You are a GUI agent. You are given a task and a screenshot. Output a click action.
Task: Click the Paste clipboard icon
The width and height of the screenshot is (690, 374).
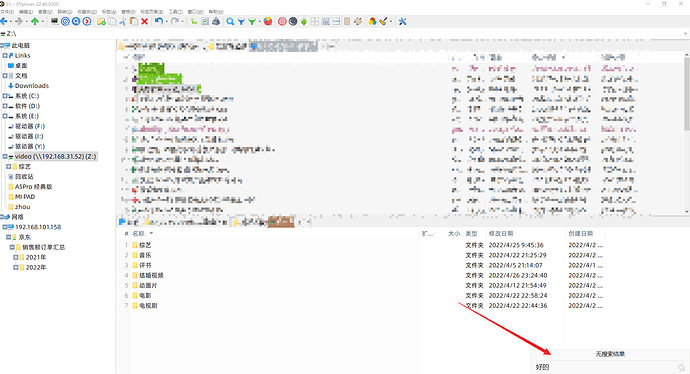(x=133, y=22)
